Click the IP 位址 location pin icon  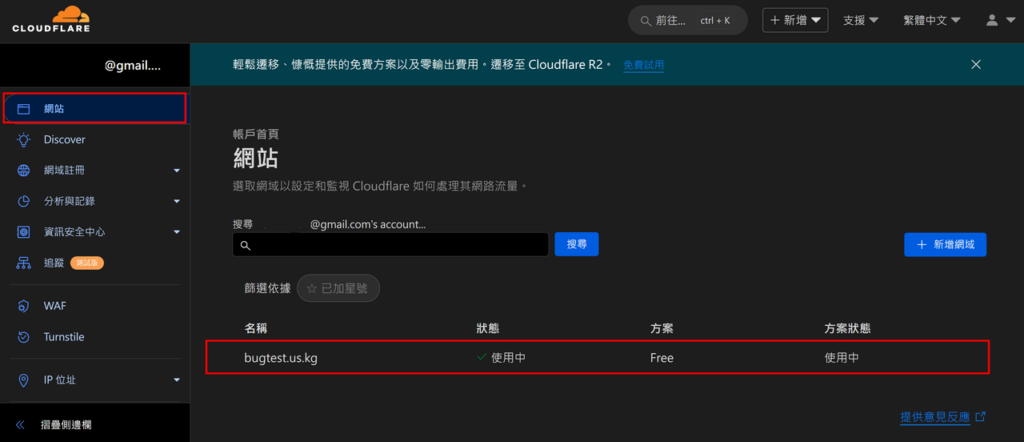click(24, 380)
